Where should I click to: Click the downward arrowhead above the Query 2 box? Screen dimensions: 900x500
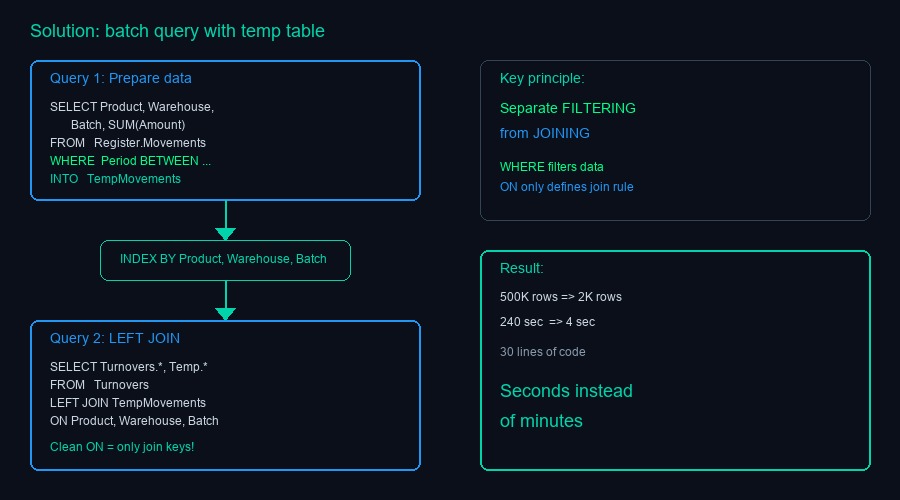coord(225,314)
